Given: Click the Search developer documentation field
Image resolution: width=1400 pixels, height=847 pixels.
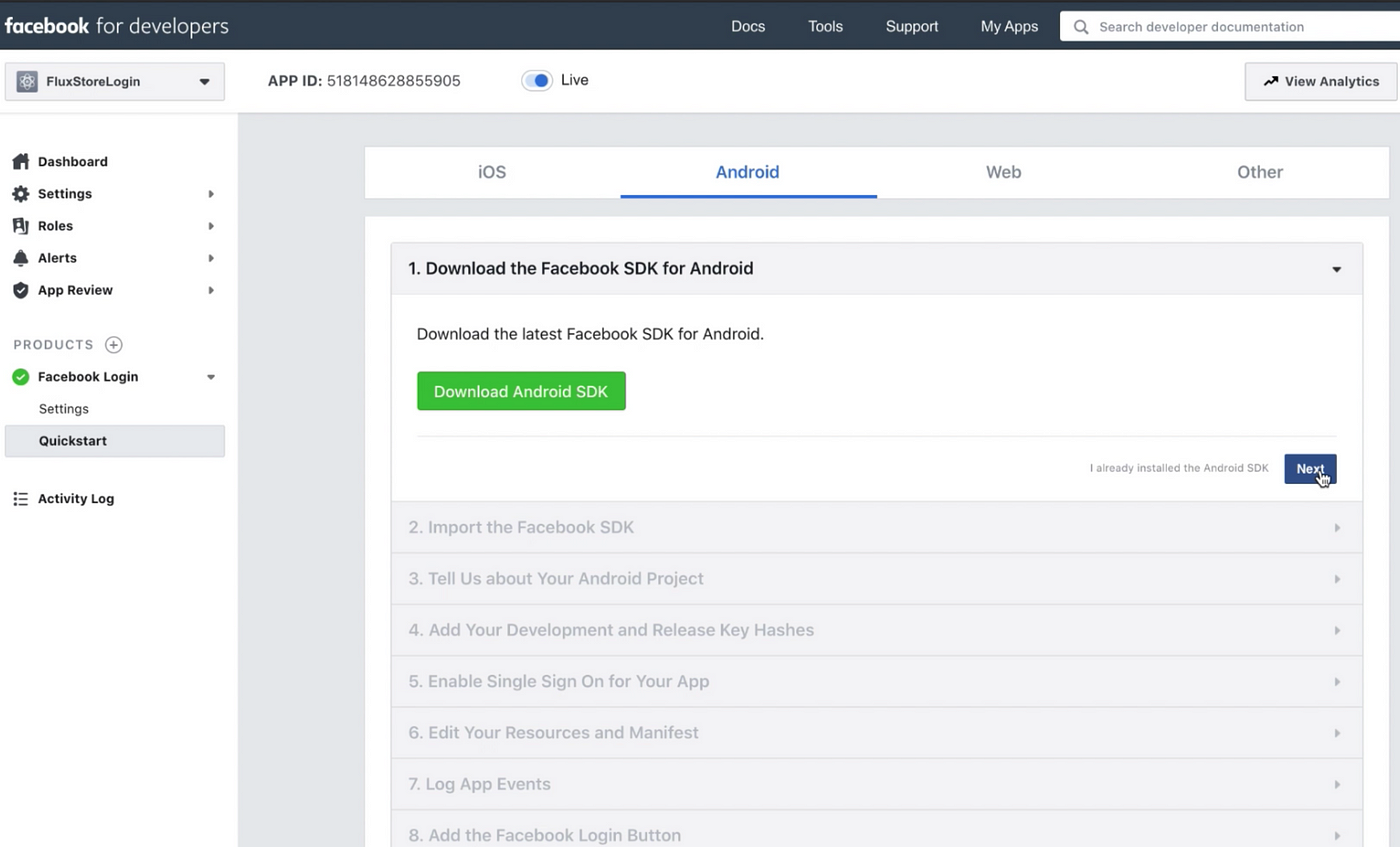Looking at the screenshot, I should tap(1230, 27).
